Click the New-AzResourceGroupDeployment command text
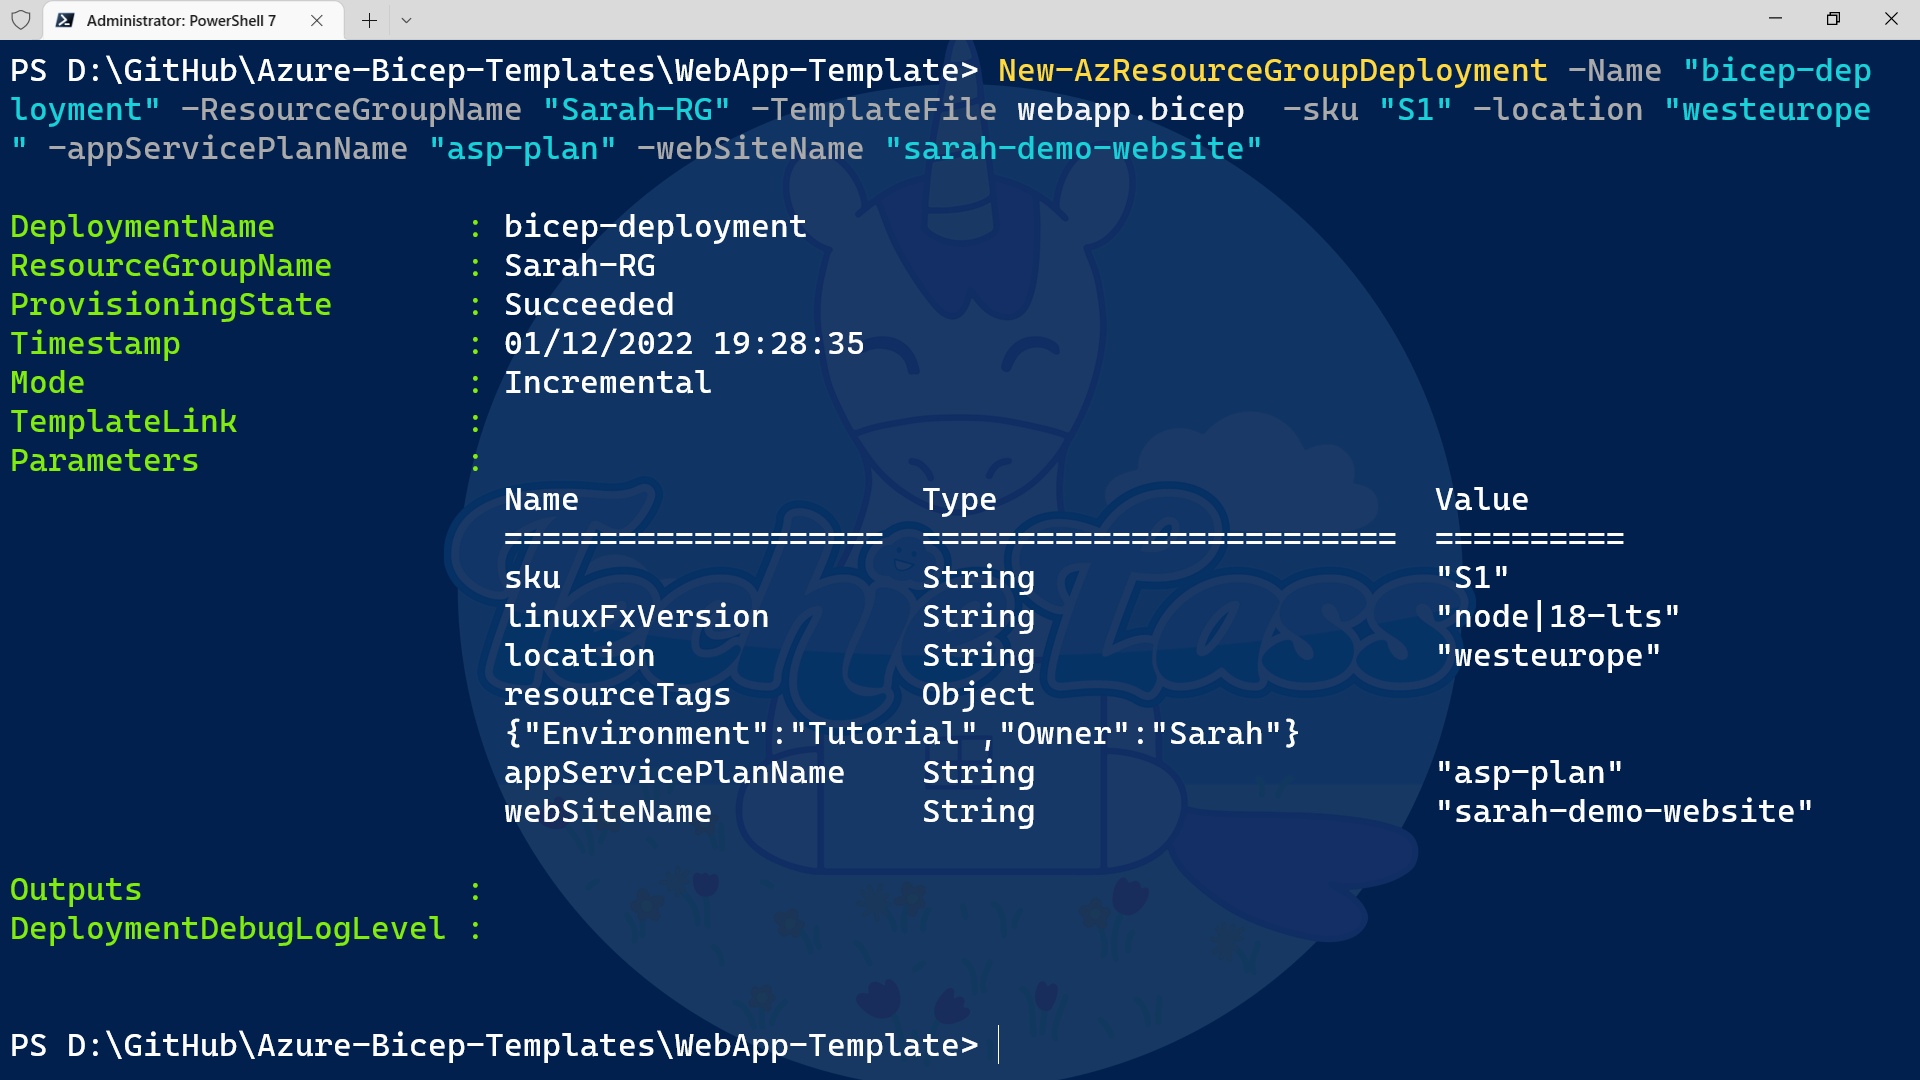1920x1080 pixels. [1270, 70]
